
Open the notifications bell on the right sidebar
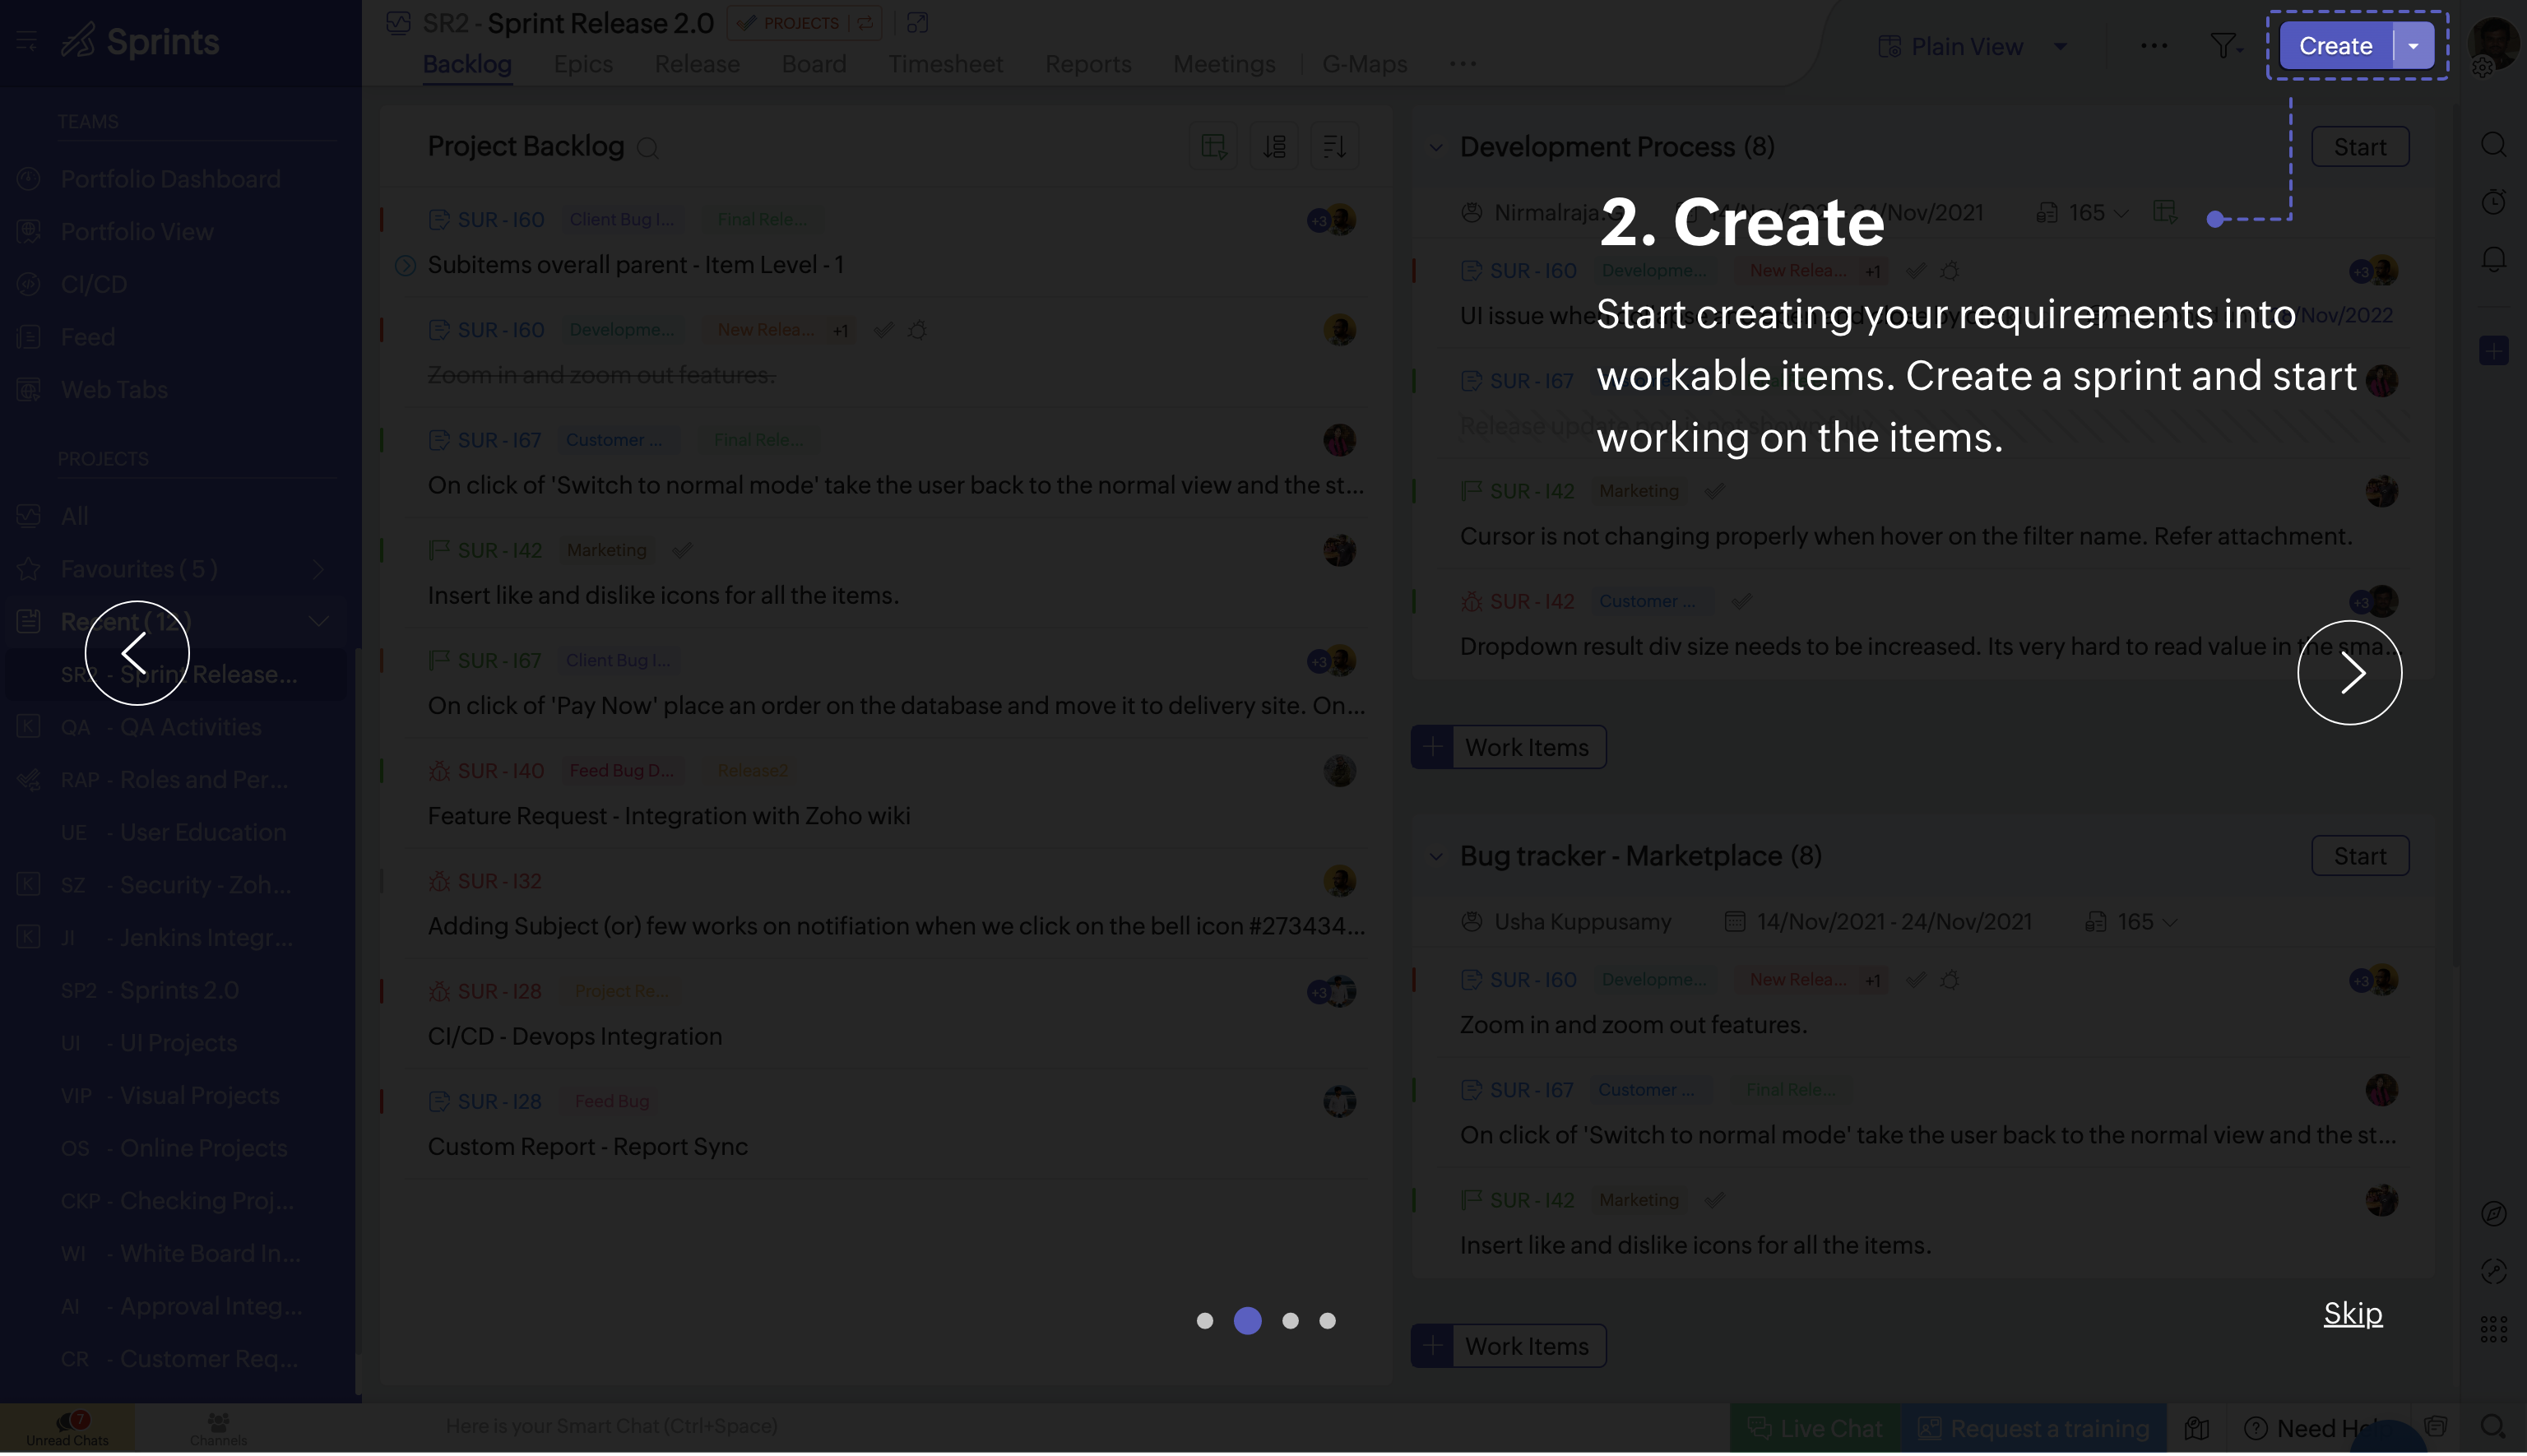click(2493, 258)
